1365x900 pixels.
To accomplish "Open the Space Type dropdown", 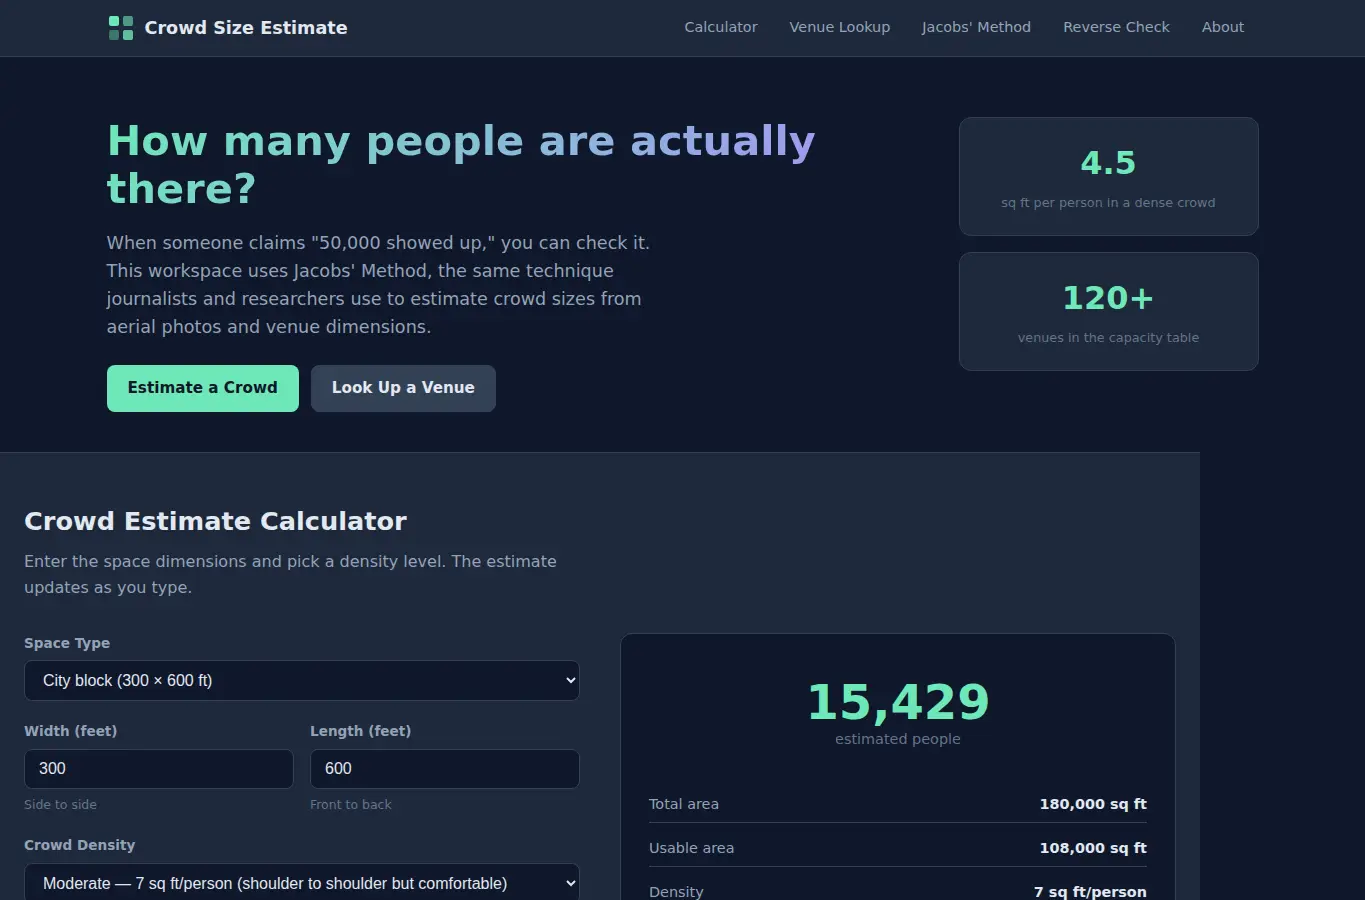I will pyautogui.click(x=302, y=680).
